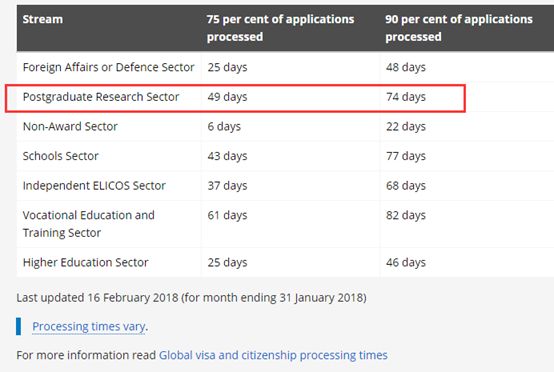The width and height of the screenshot is (554, 372).
Task: Select the Postgraduate Research Sector row label
Action: 101,97
